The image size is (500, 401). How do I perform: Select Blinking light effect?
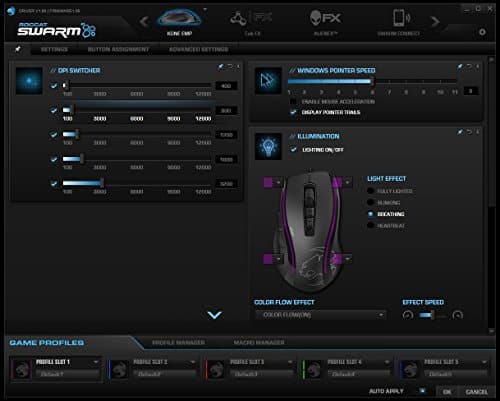click(370, 202)
